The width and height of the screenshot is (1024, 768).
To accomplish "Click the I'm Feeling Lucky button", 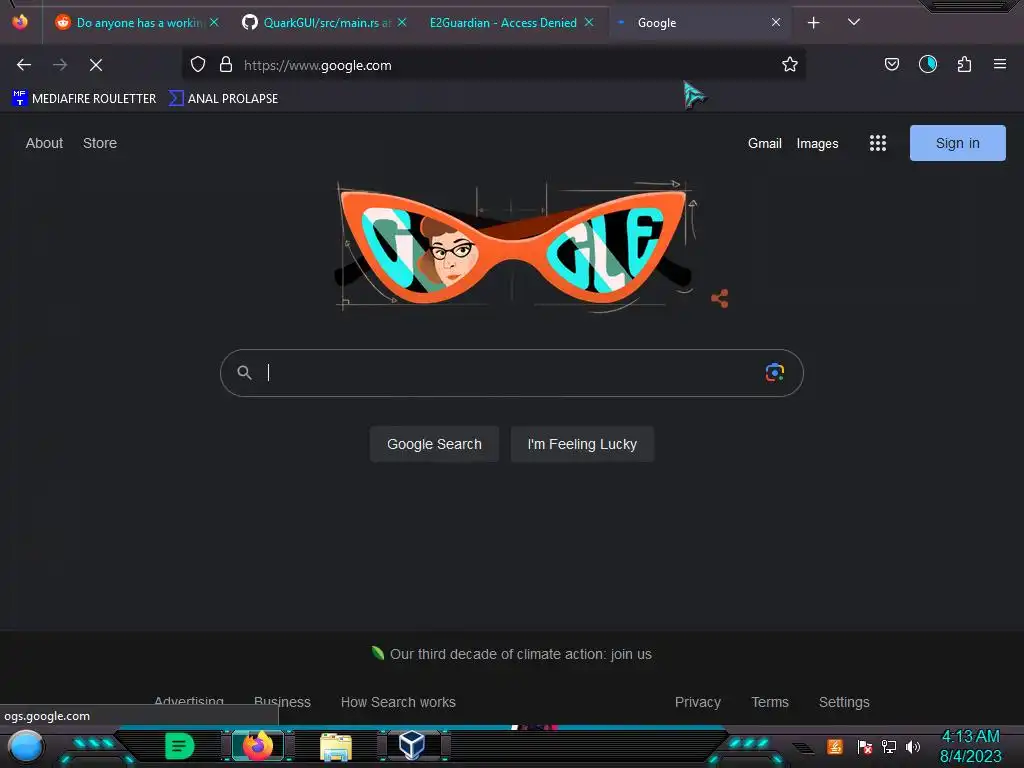I will (582, 444).
